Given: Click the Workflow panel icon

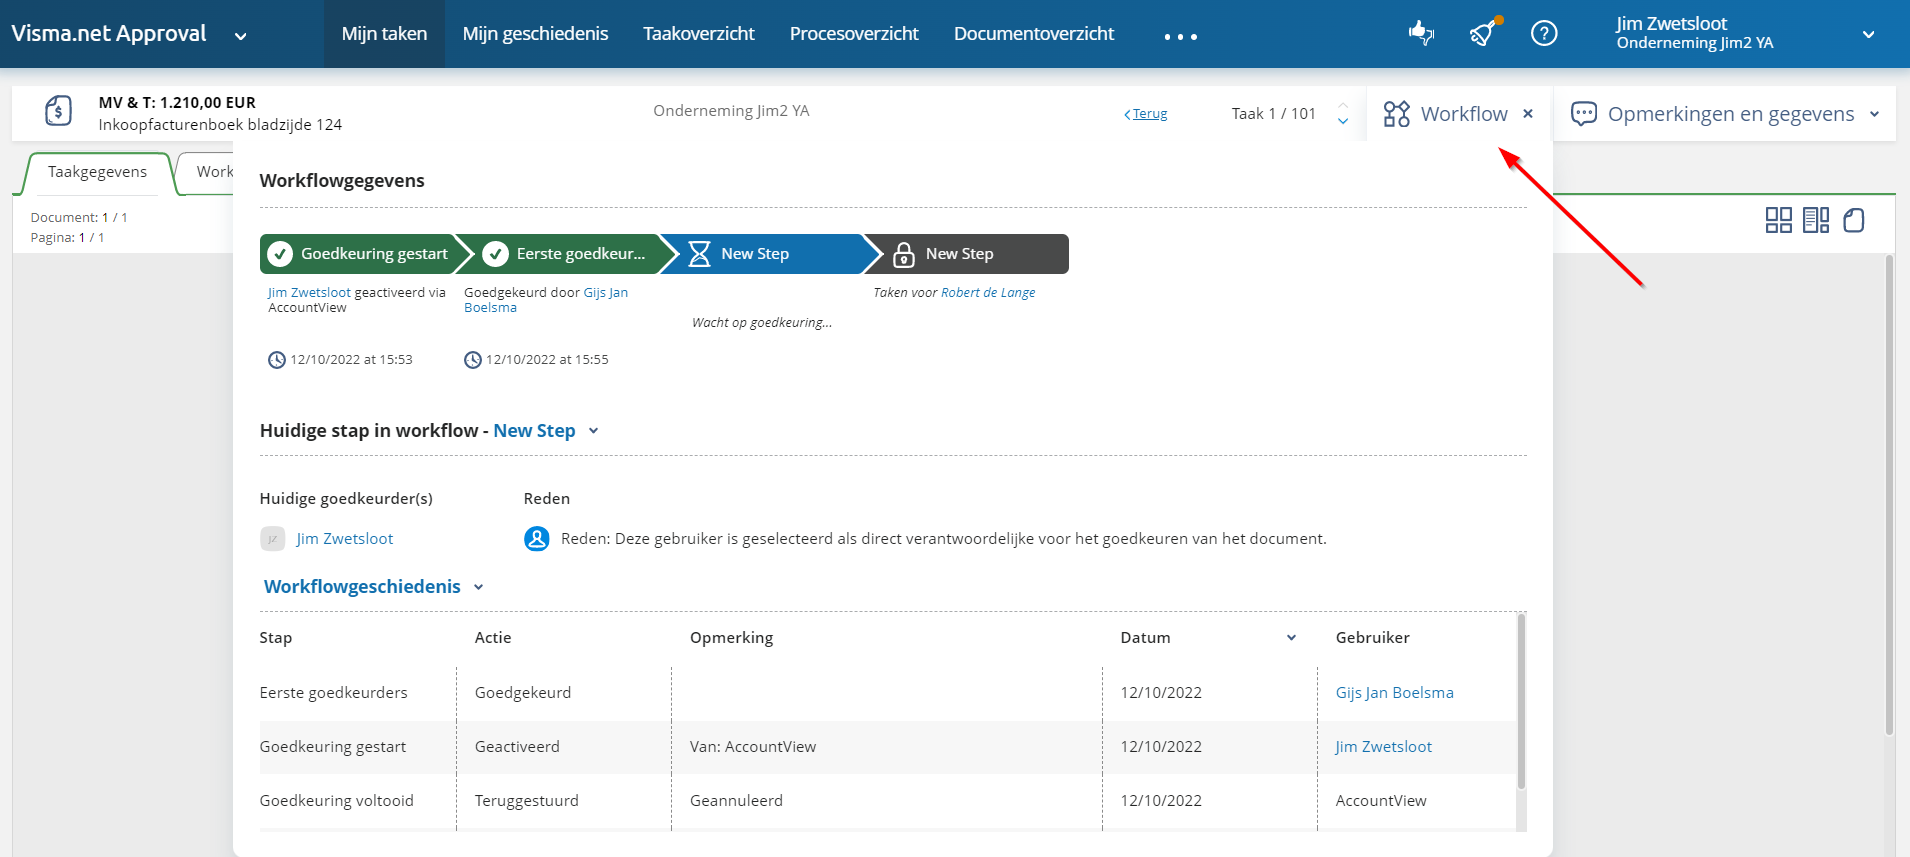Looking at the screenshot, I should point(1397,114).
